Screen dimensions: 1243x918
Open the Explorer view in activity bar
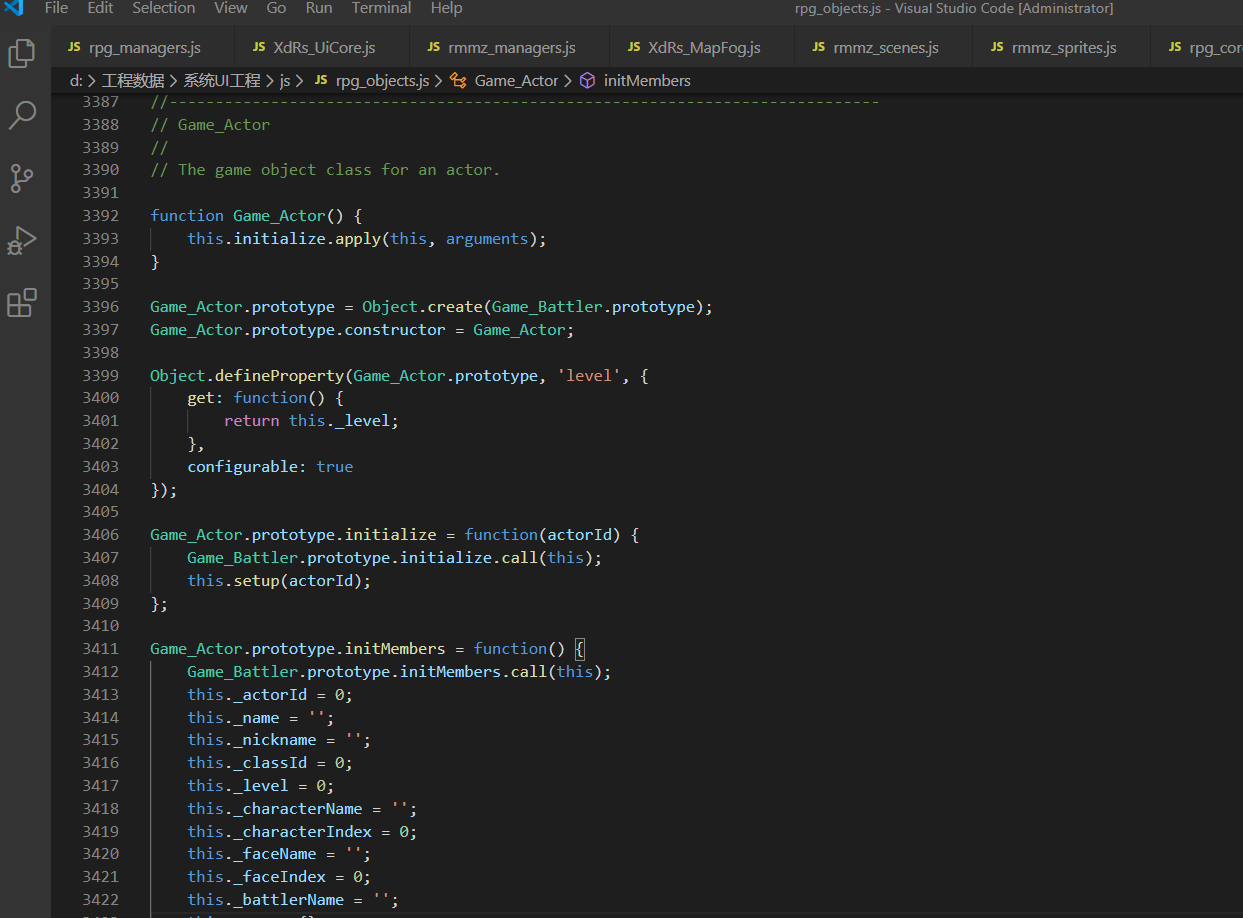point(22,53)
